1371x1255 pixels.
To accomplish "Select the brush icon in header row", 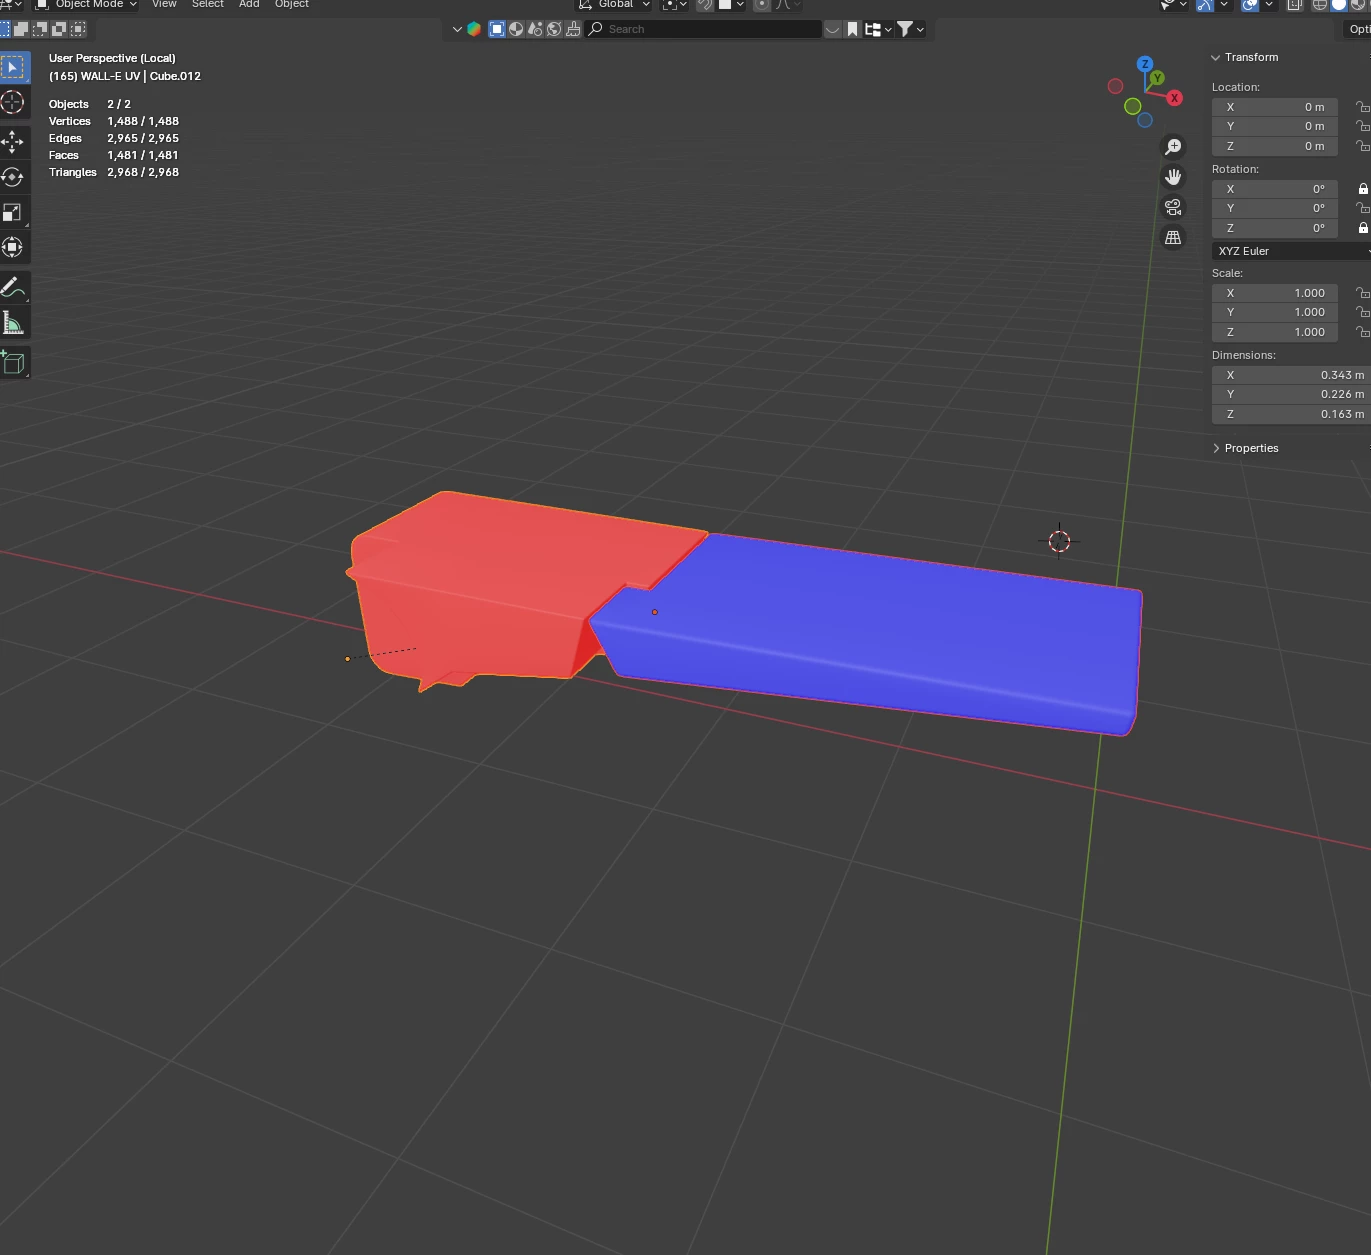I will 573,29.
